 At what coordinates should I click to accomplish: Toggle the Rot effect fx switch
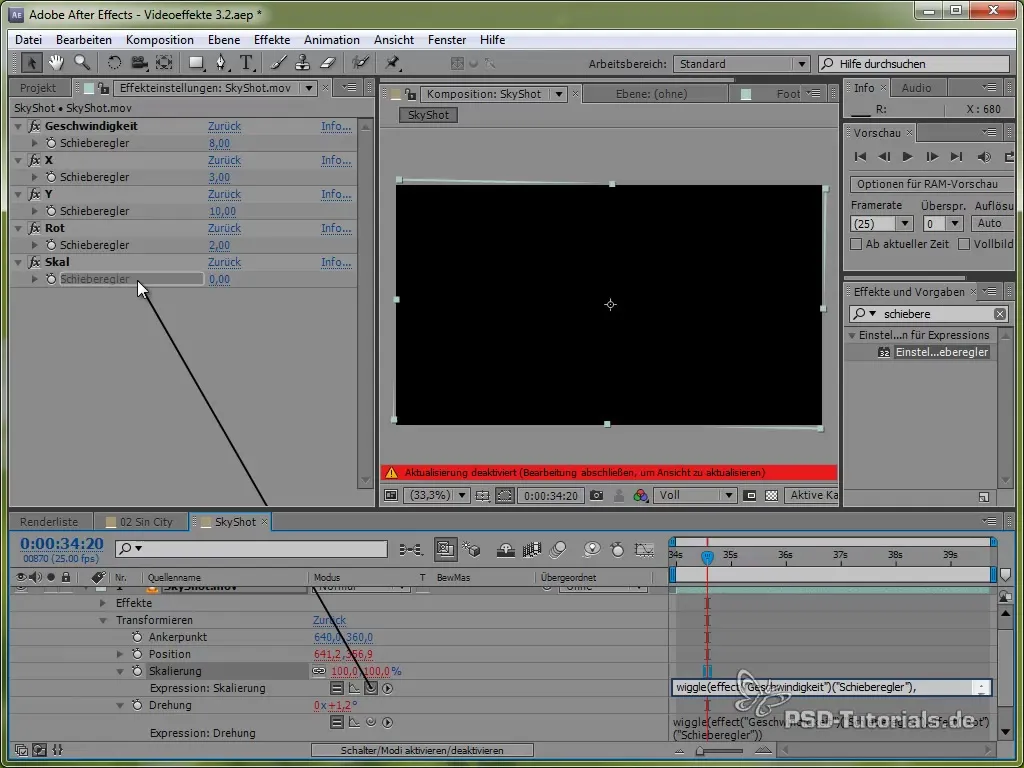pyautogui.click(x=35, y=228)
